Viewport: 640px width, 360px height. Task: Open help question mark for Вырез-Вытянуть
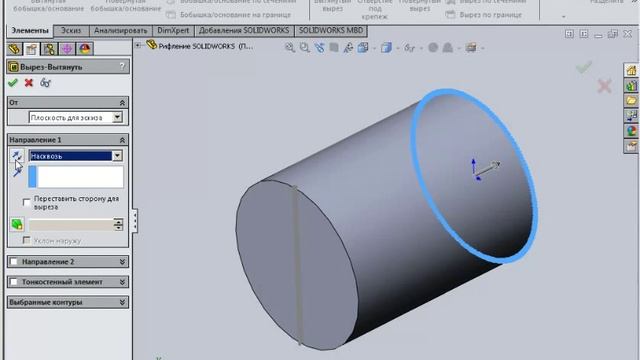pyautogui.click(x=122, y=67)
